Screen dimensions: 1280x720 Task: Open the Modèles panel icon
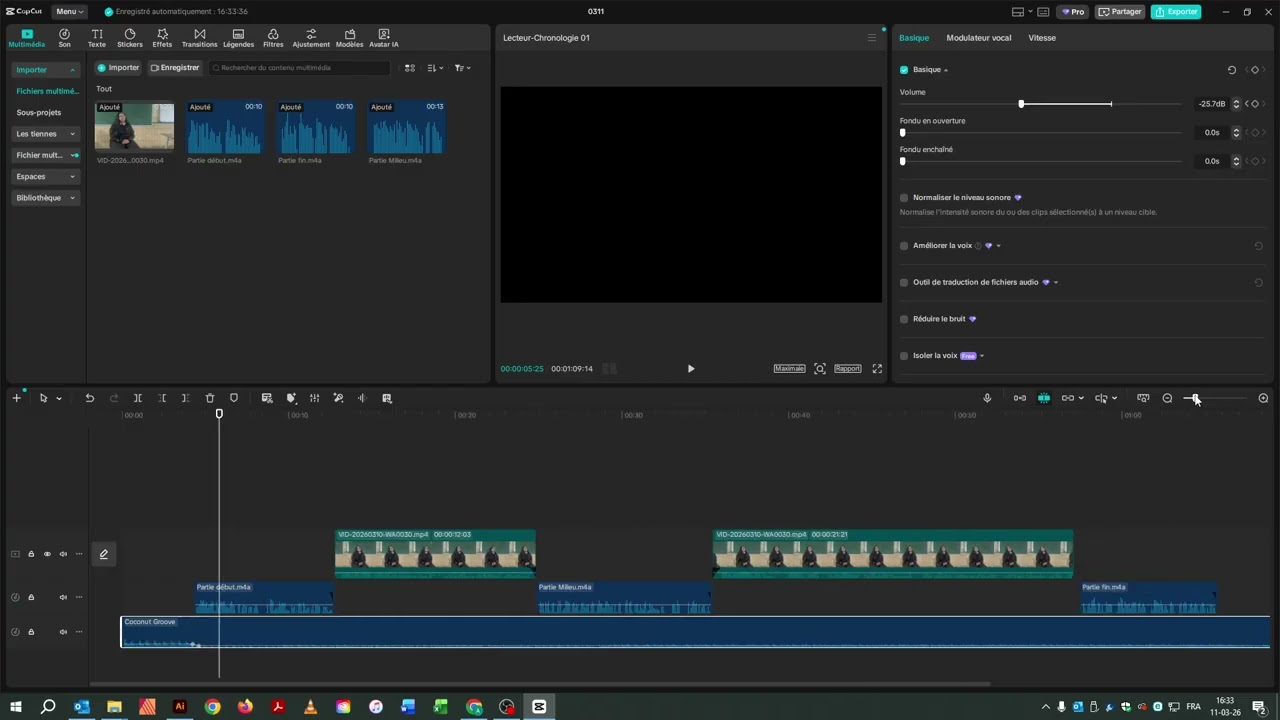[x=349, y=38]
